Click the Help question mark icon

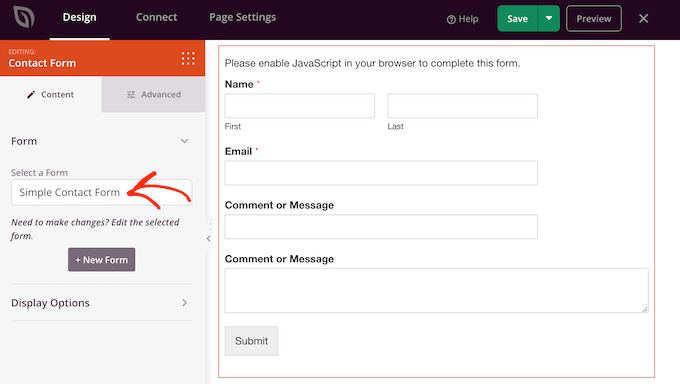click(x=451, y=20)
